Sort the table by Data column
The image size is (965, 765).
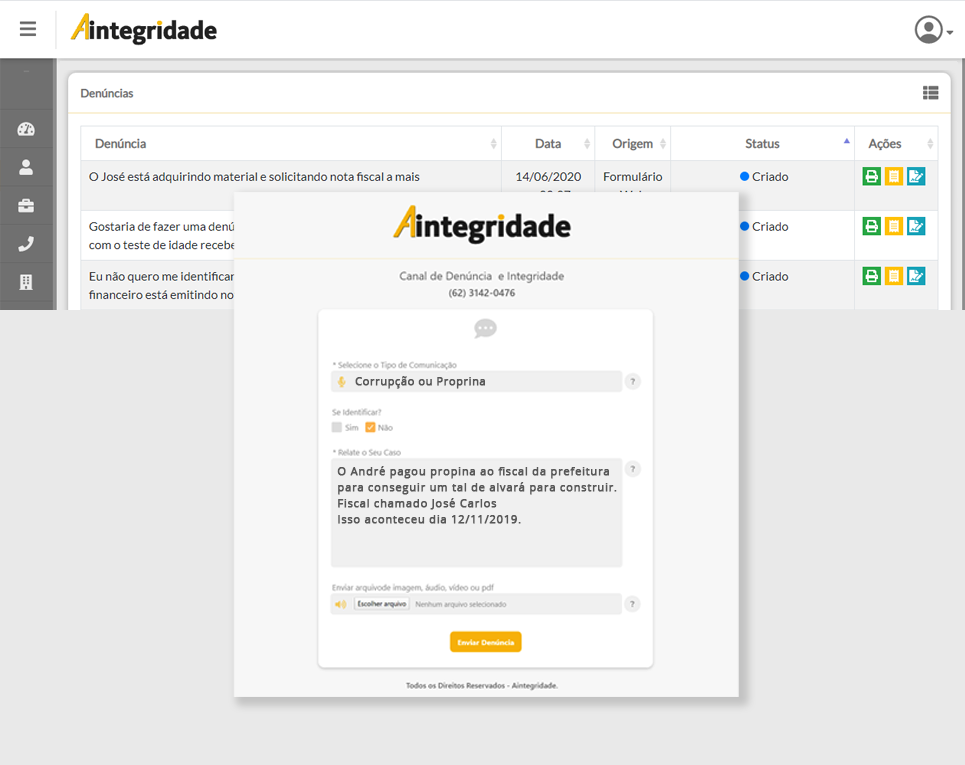pos(548,144)
